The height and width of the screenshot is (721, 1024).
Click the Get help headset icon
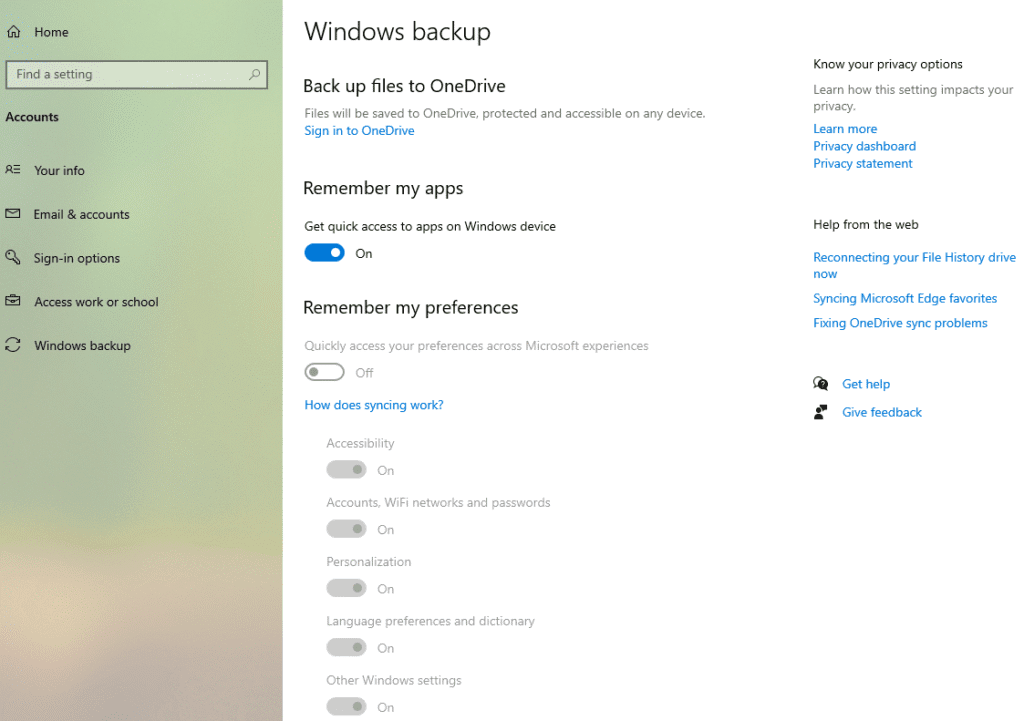[x=820, y=383]
